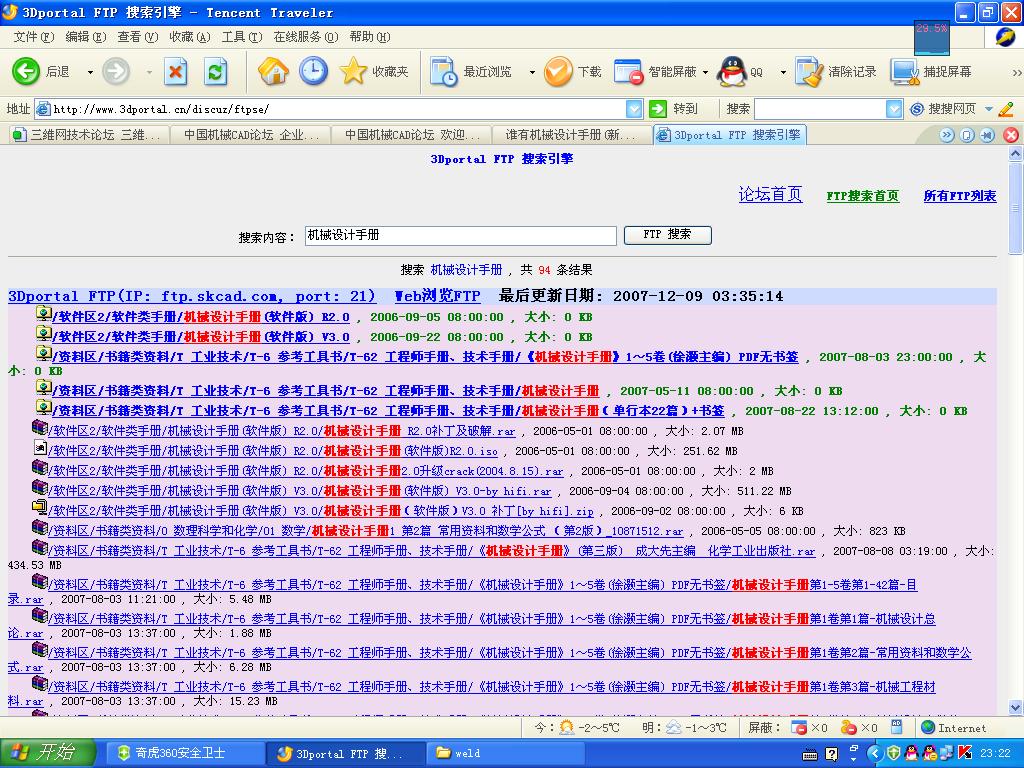This screenshot has width=1024, height=768.
Task: Expand the 搜搜网页 engine dropdown arrow
Action: pos(989,109)
